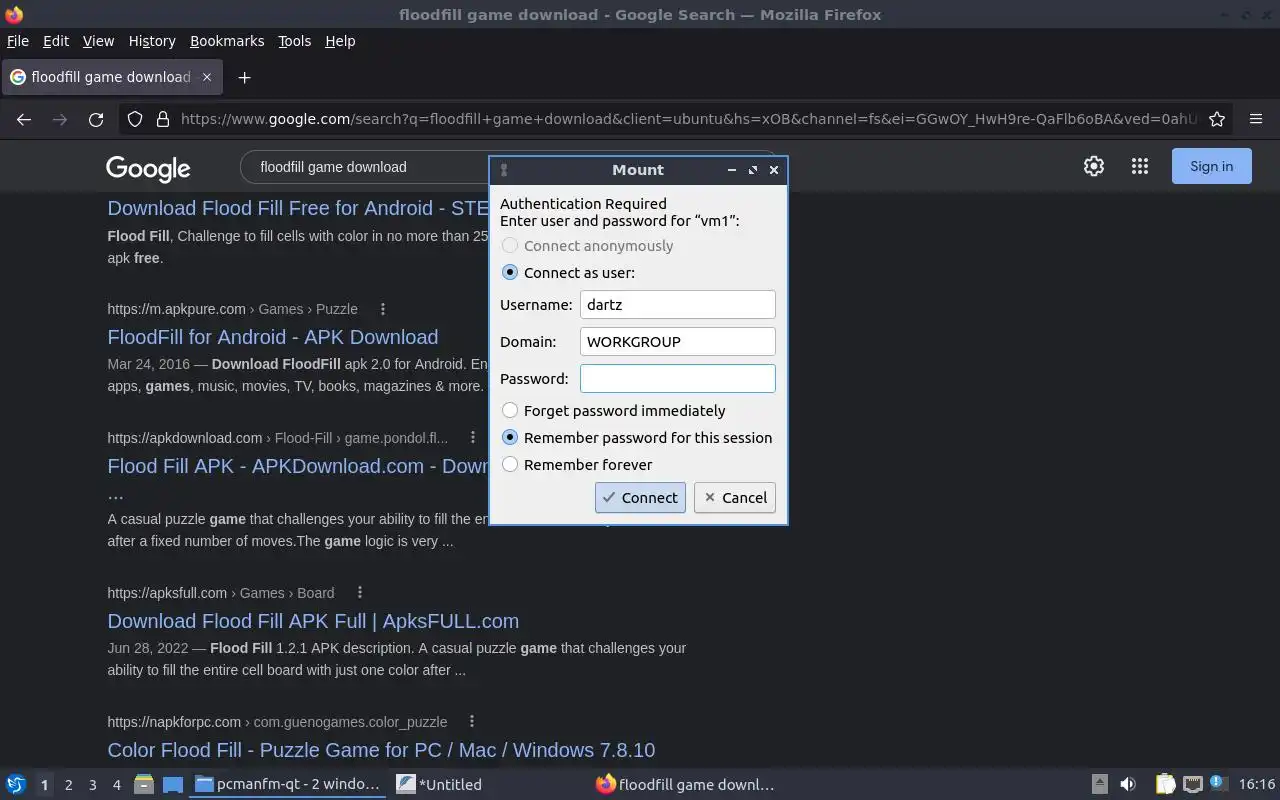
Task: Open the update notifier tray icon
Action: (x=1218, y=783)
